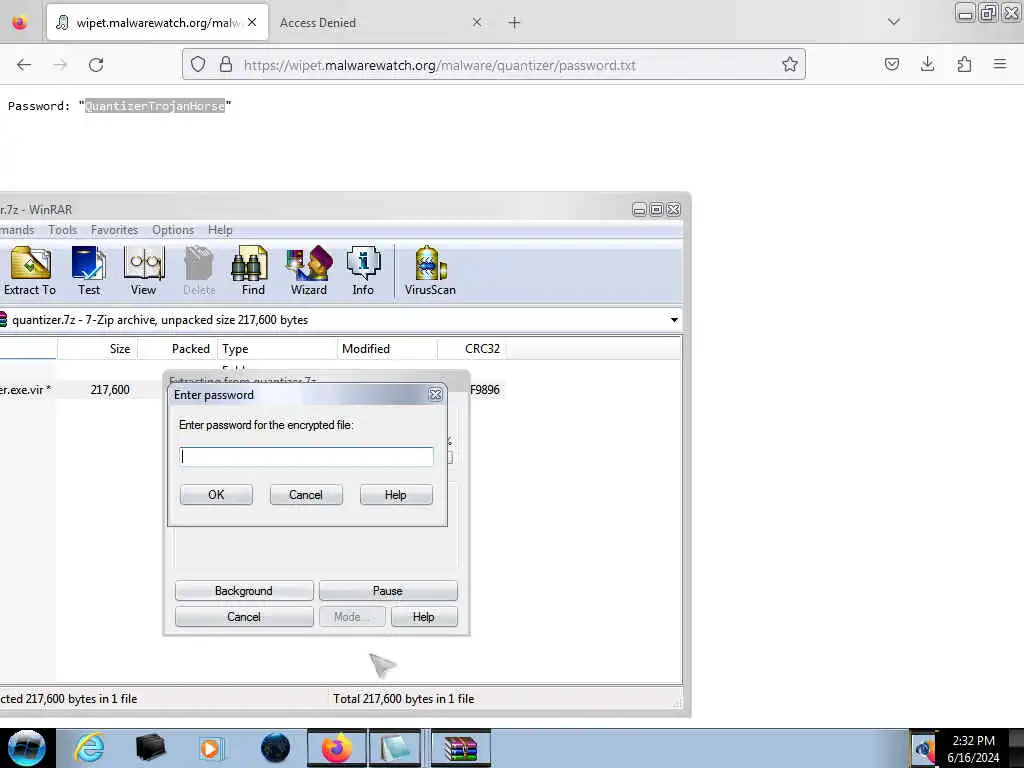Bookmark this page with the star icon
This screenshot has width=1024, height=768.
coord(790,65)
